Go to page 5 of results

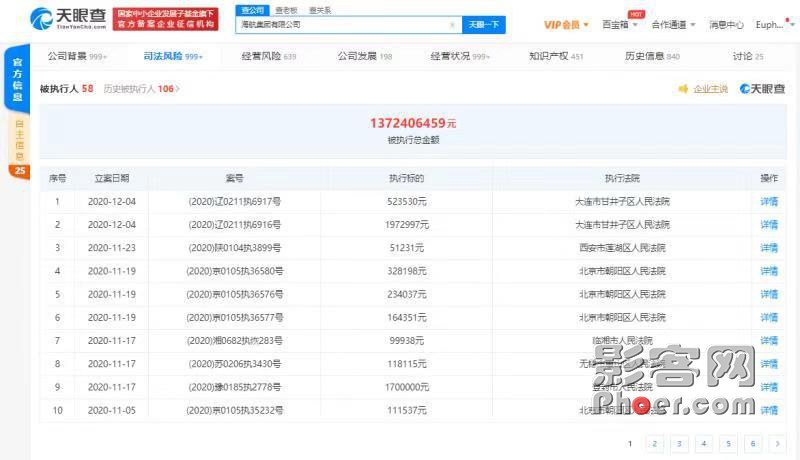(x=728, y=444)
